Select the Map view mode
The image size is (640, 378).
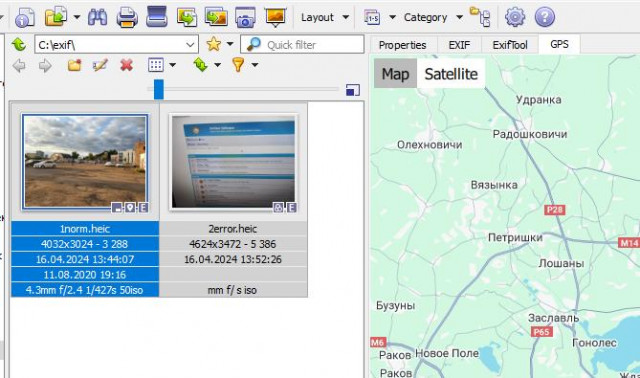395,74
